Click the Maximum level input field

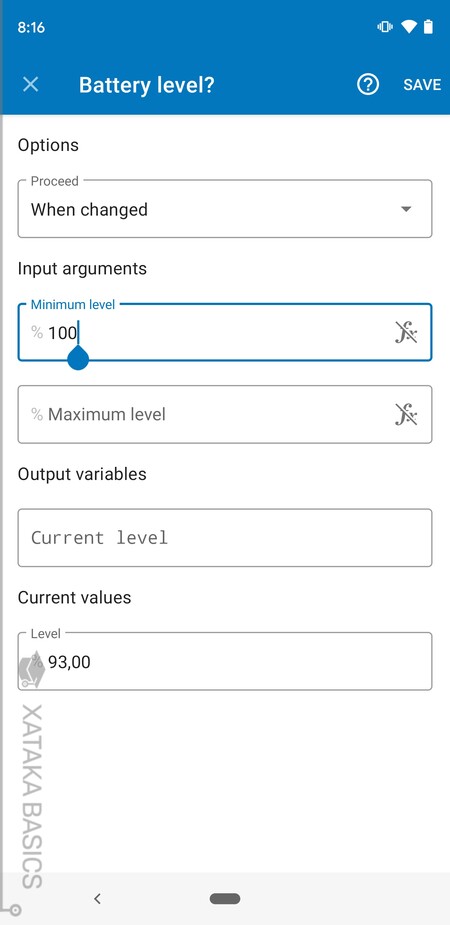pos(225,414)
